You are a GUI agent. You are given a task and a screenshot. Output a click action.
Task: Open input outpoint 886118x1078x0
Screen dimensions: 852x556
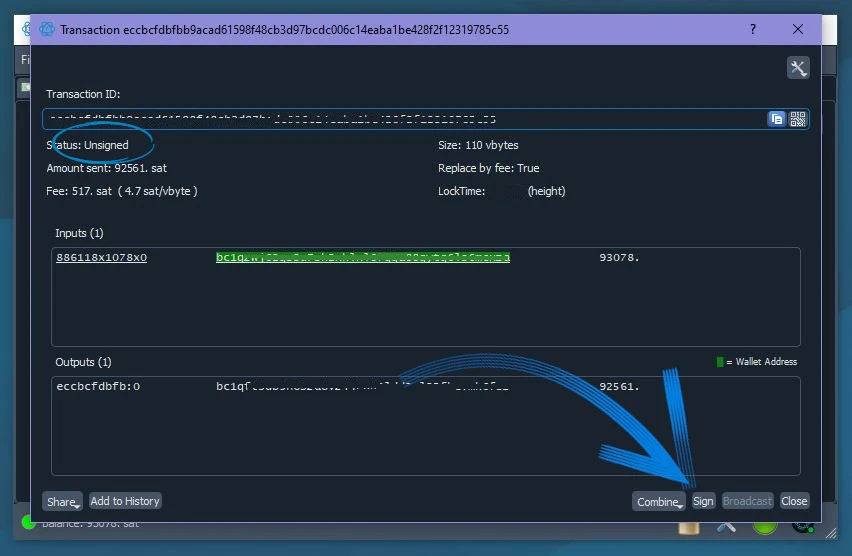click(x=101, y=258)
